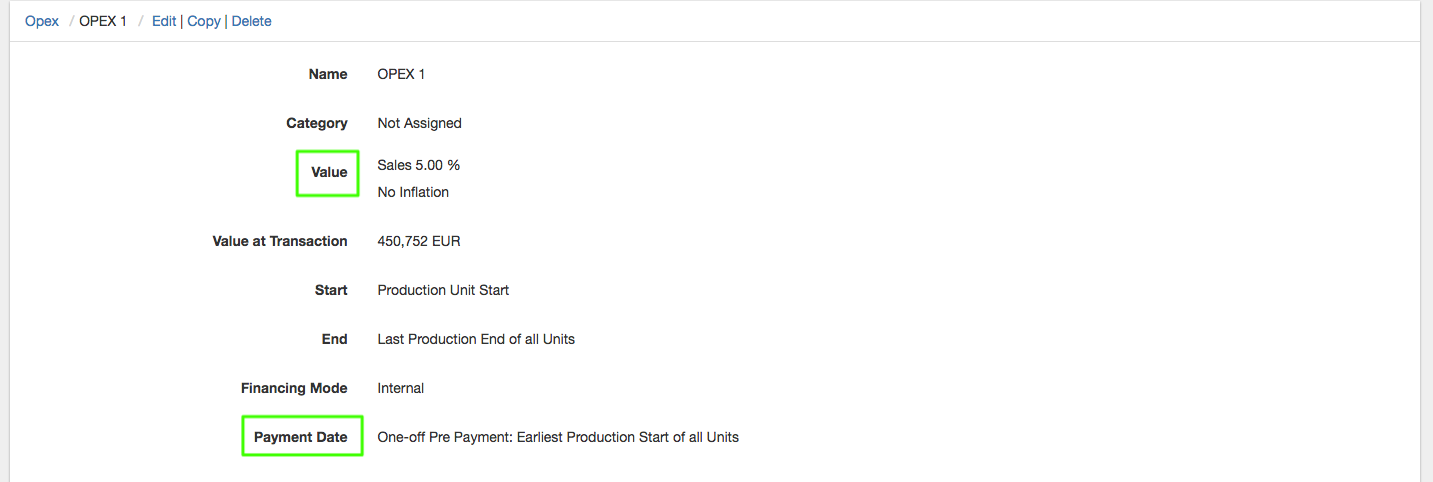Select the Internal financing mode value

[400, 388]
